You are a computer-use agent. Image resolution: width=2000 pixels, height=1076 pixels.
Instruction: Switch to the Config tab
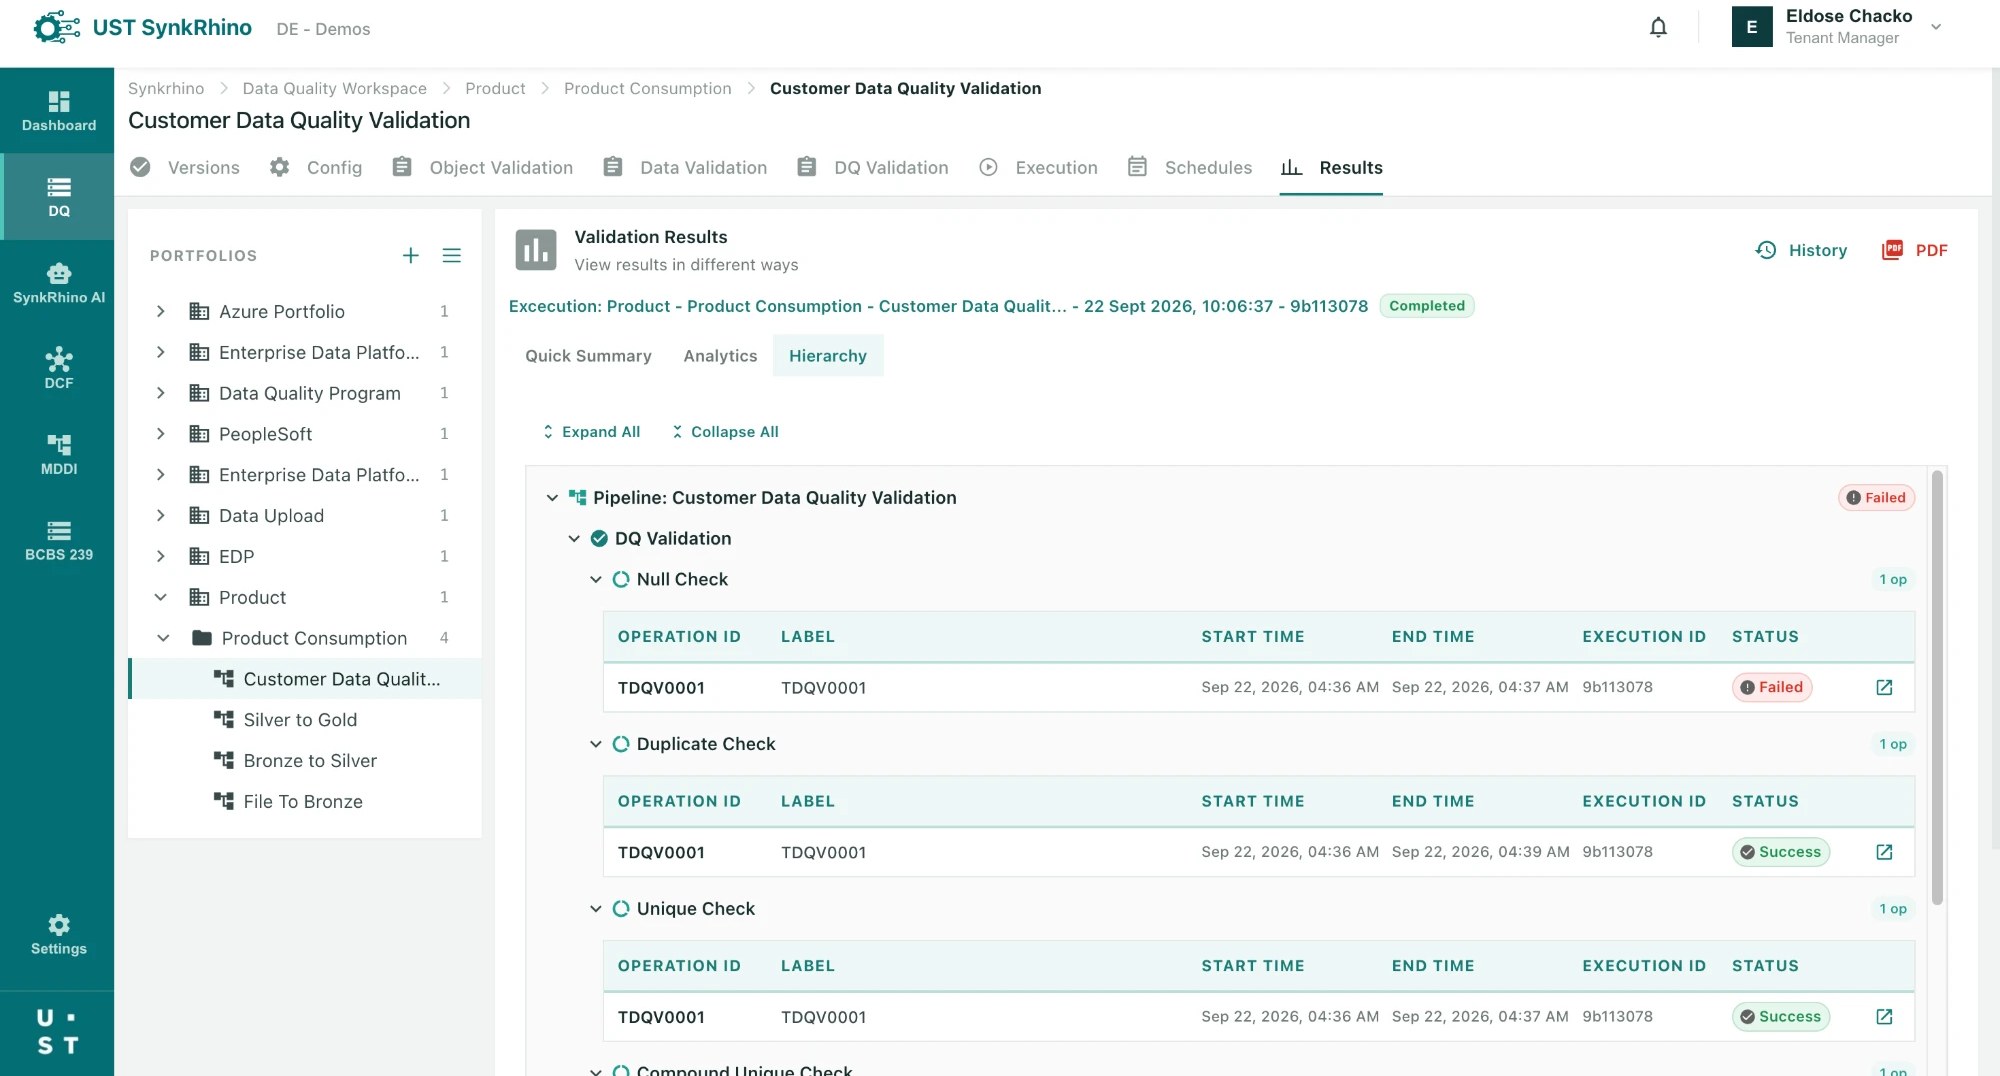tap(316, 168)
